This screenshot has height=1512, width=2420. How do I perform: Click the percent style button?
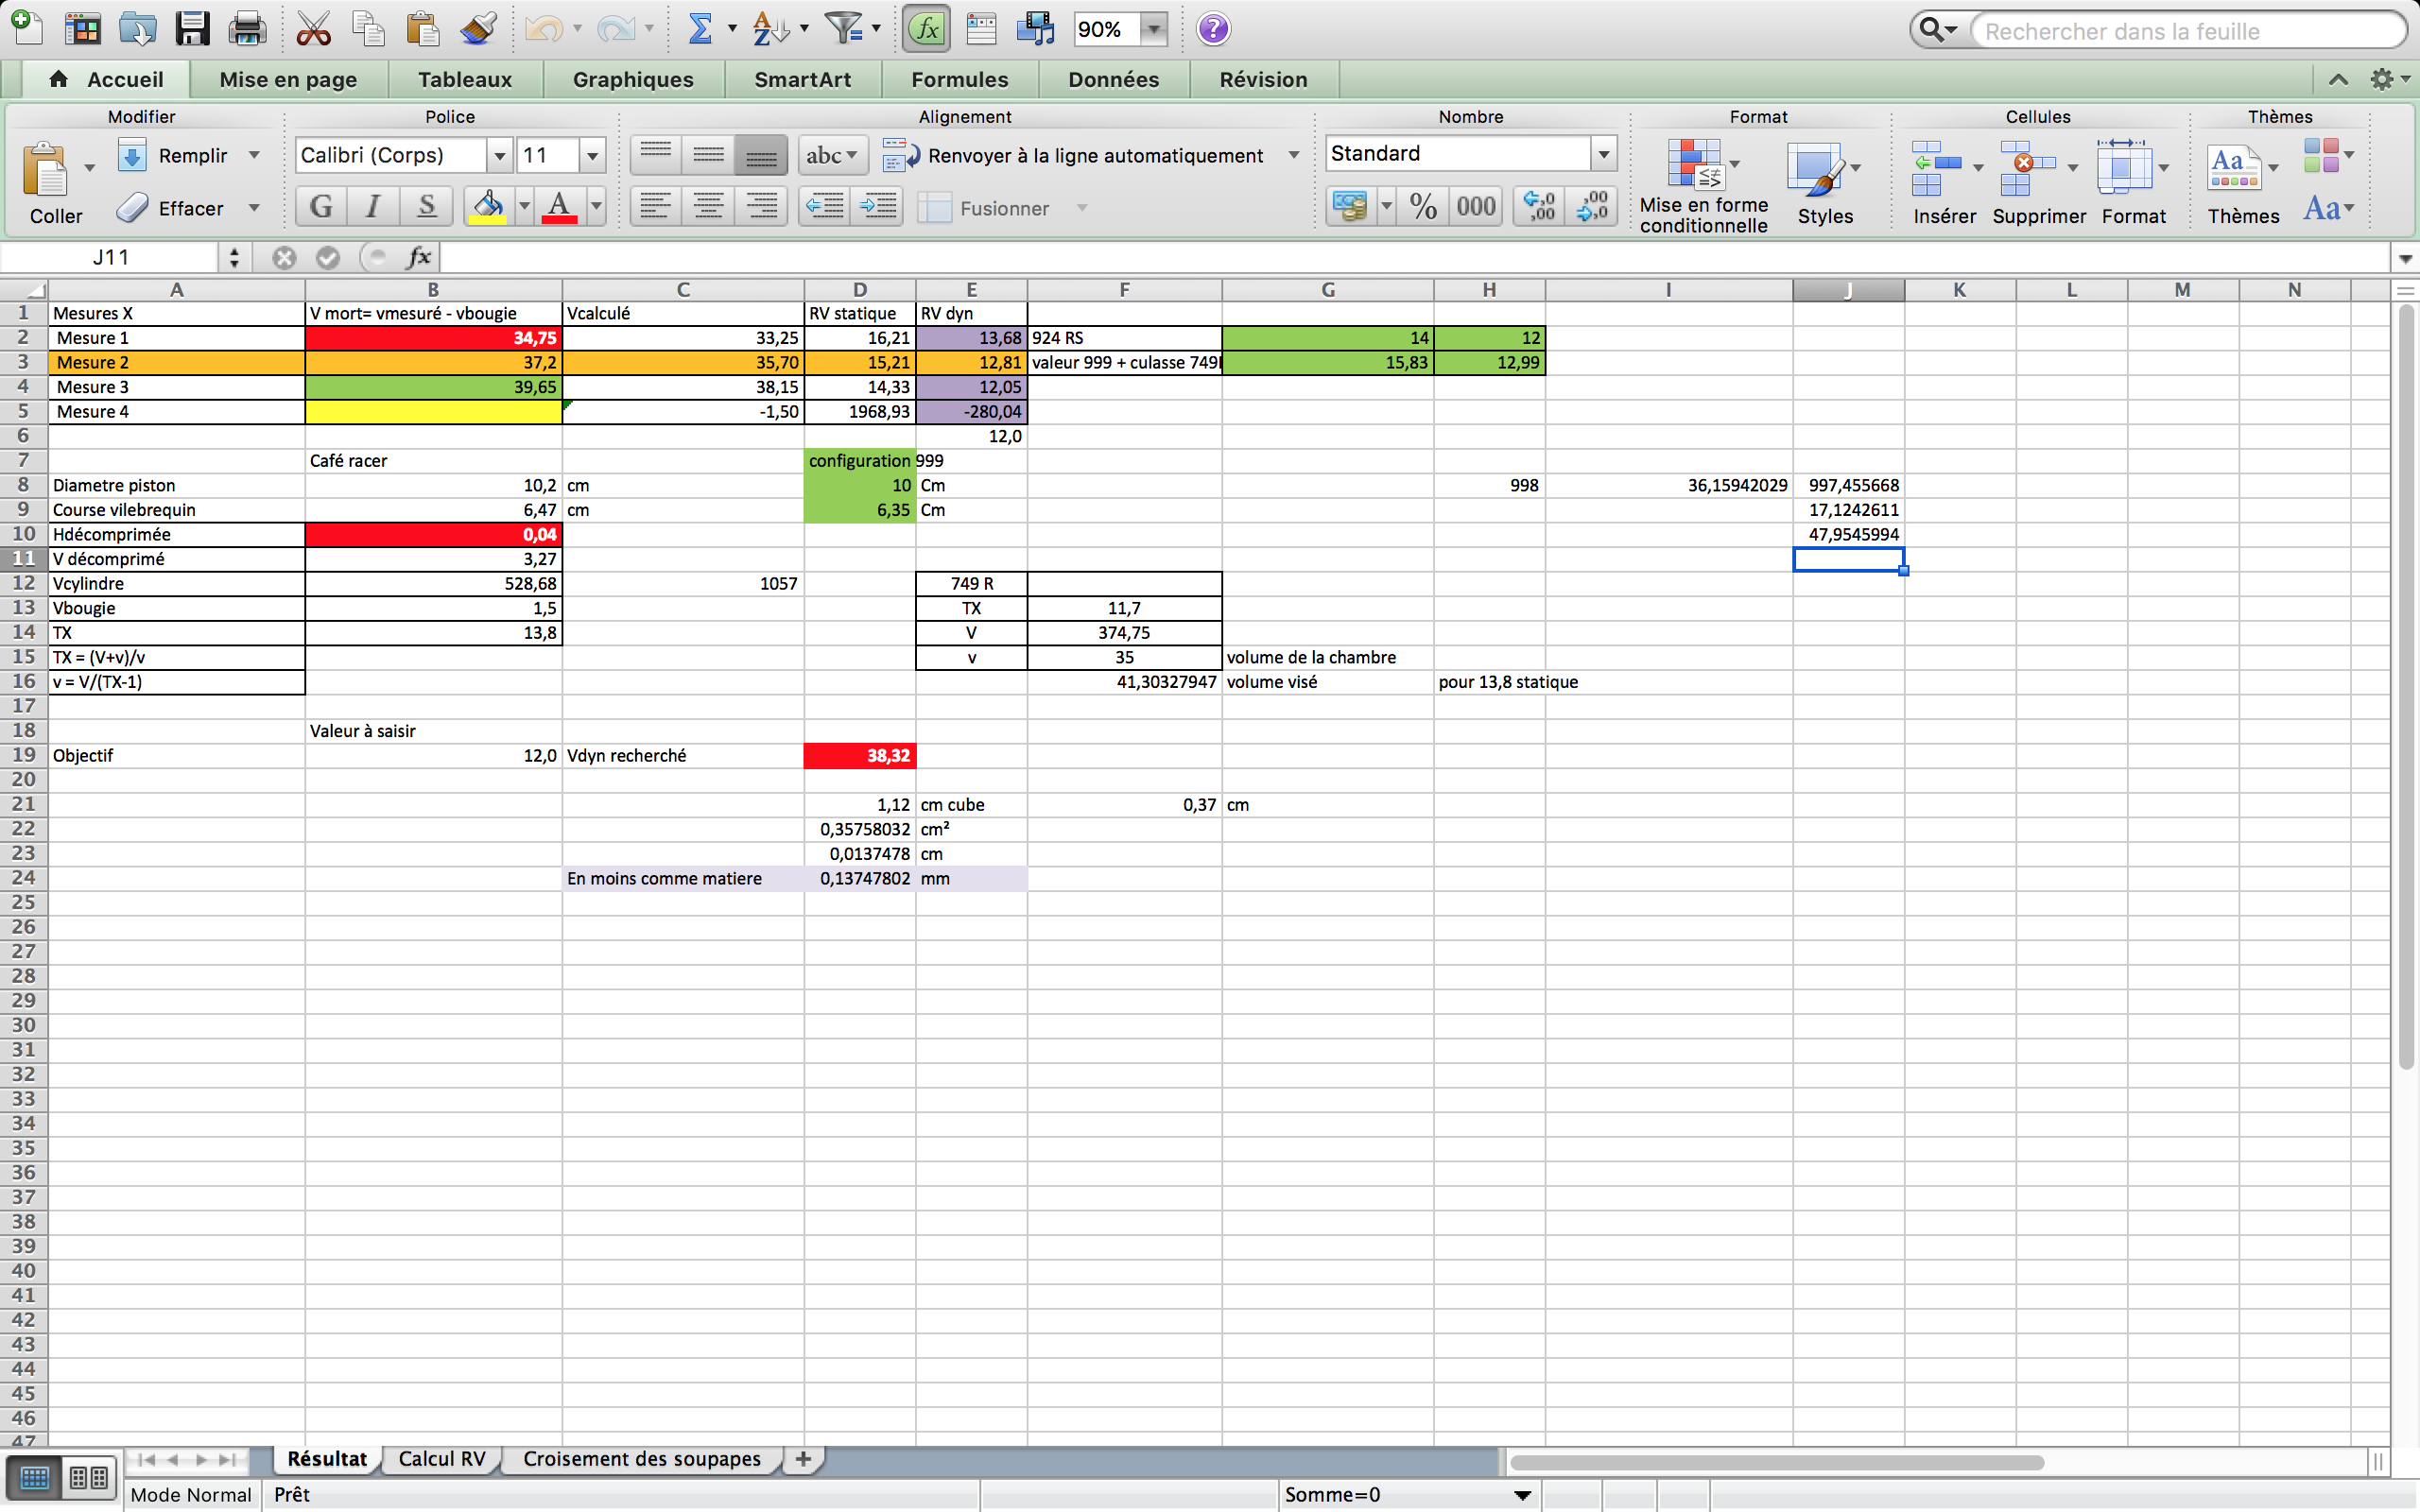point(1423,207)
